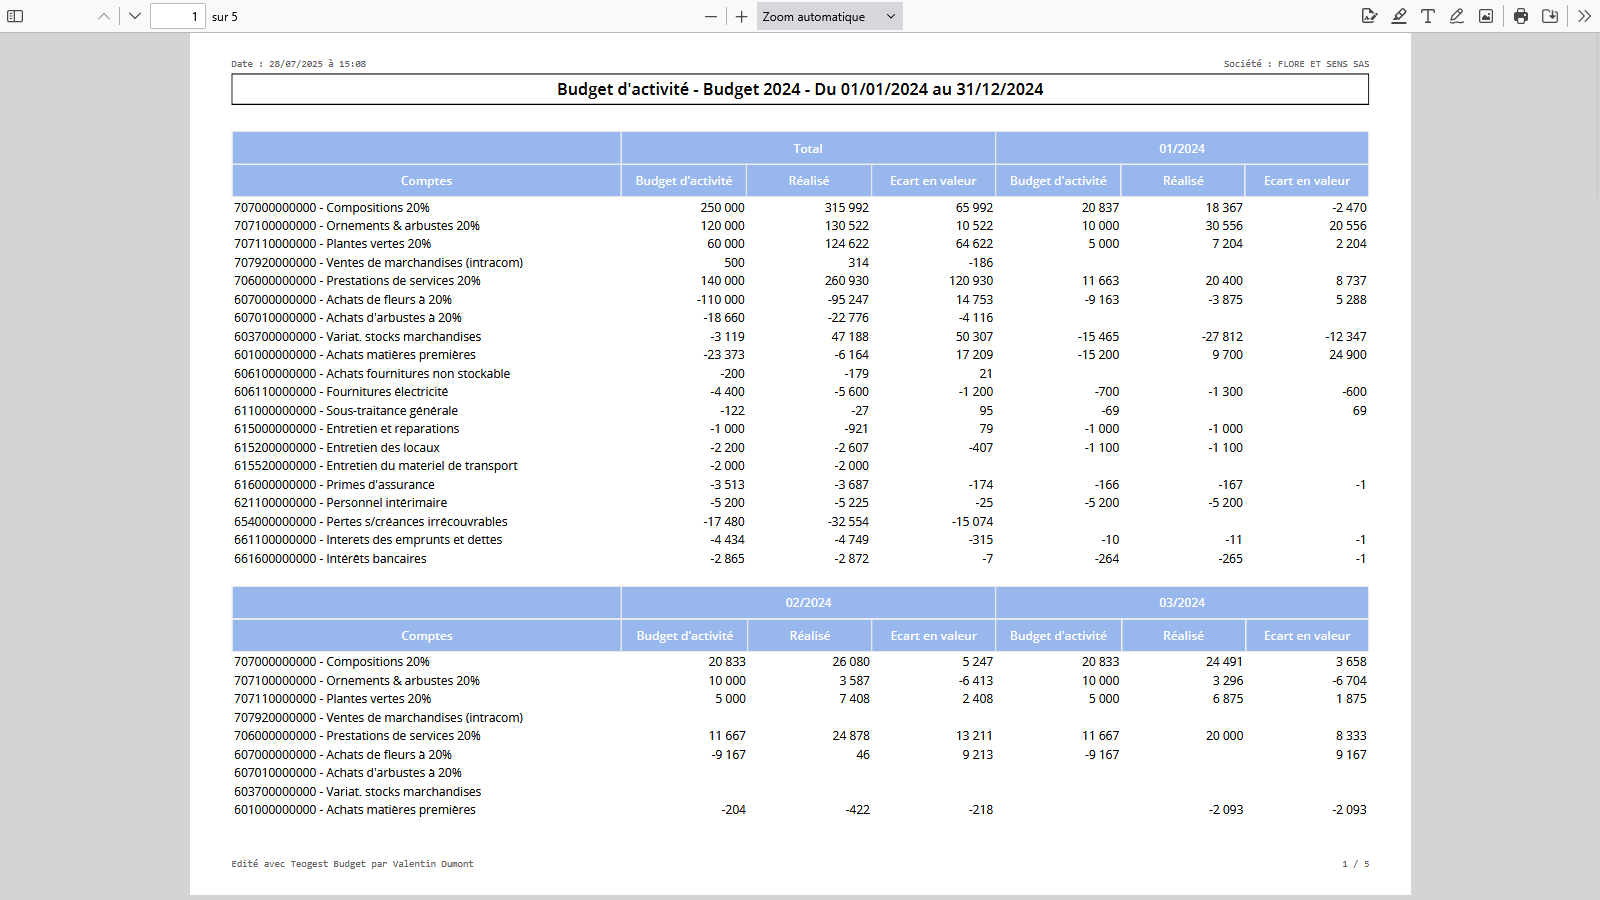Go to next page arrow
This screenshot has width=1600, height=900.
pos(135,16)
